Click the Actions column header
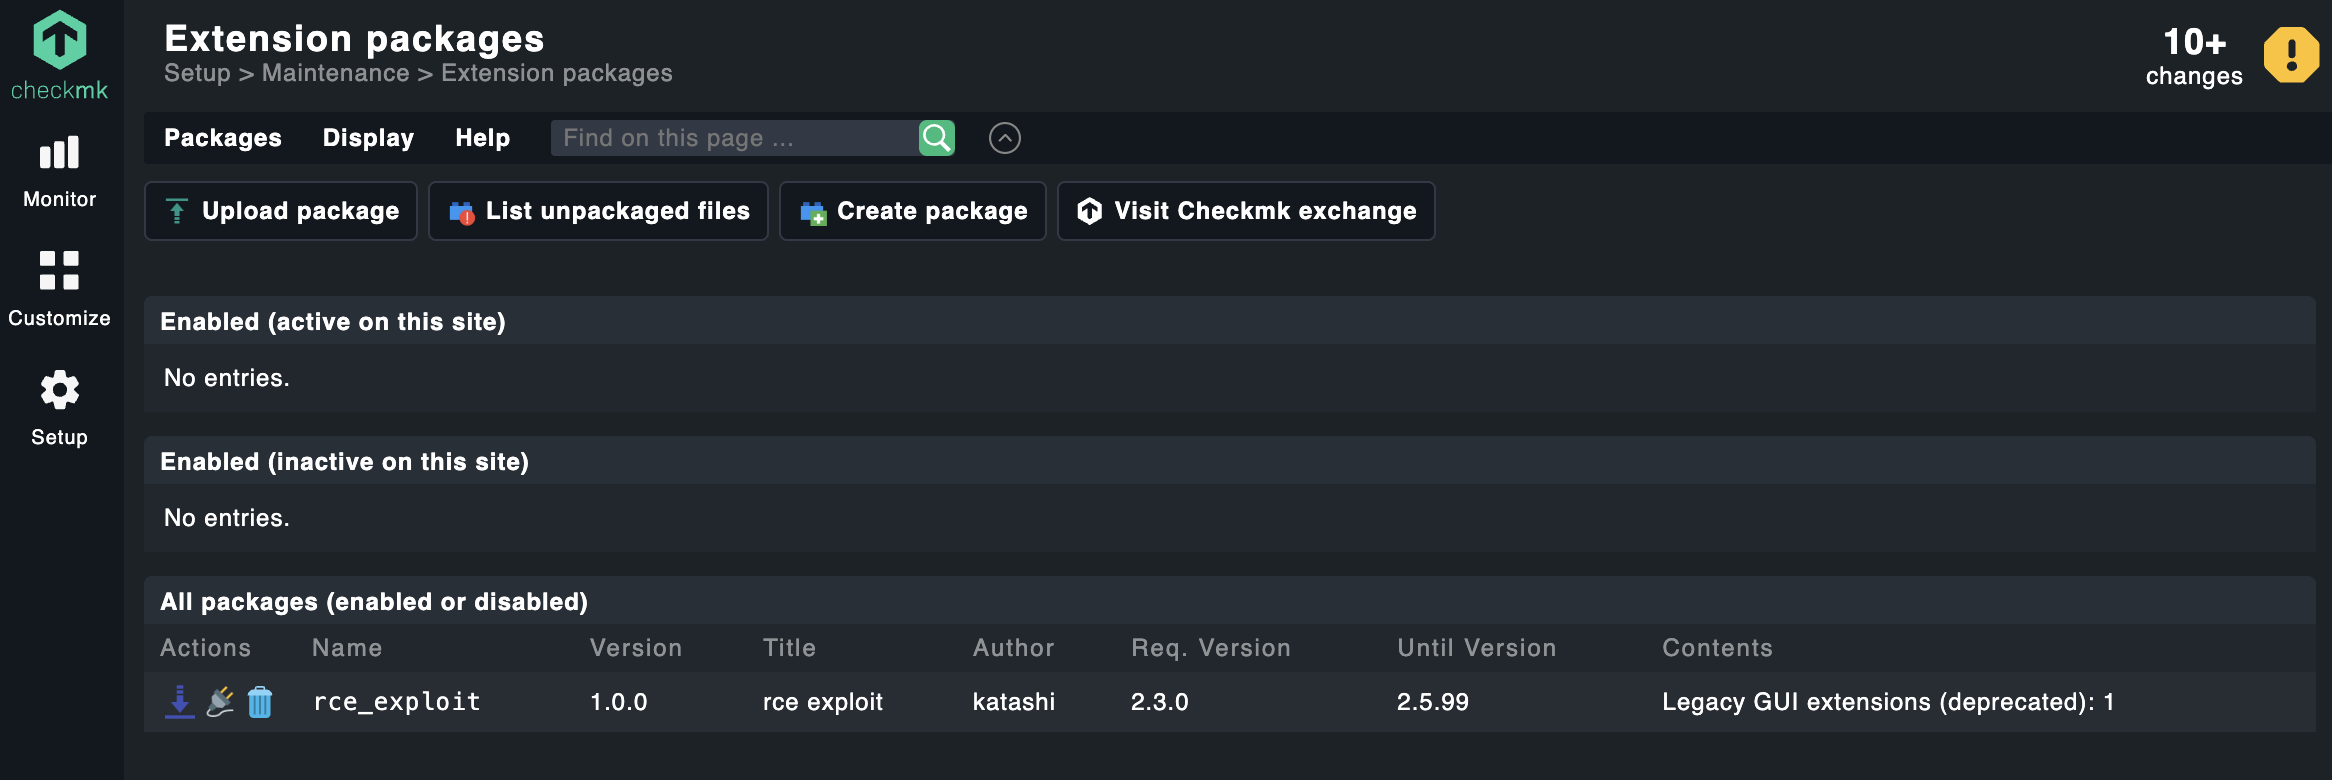The width and height of the screenshot is (2332, 780). 206,648
